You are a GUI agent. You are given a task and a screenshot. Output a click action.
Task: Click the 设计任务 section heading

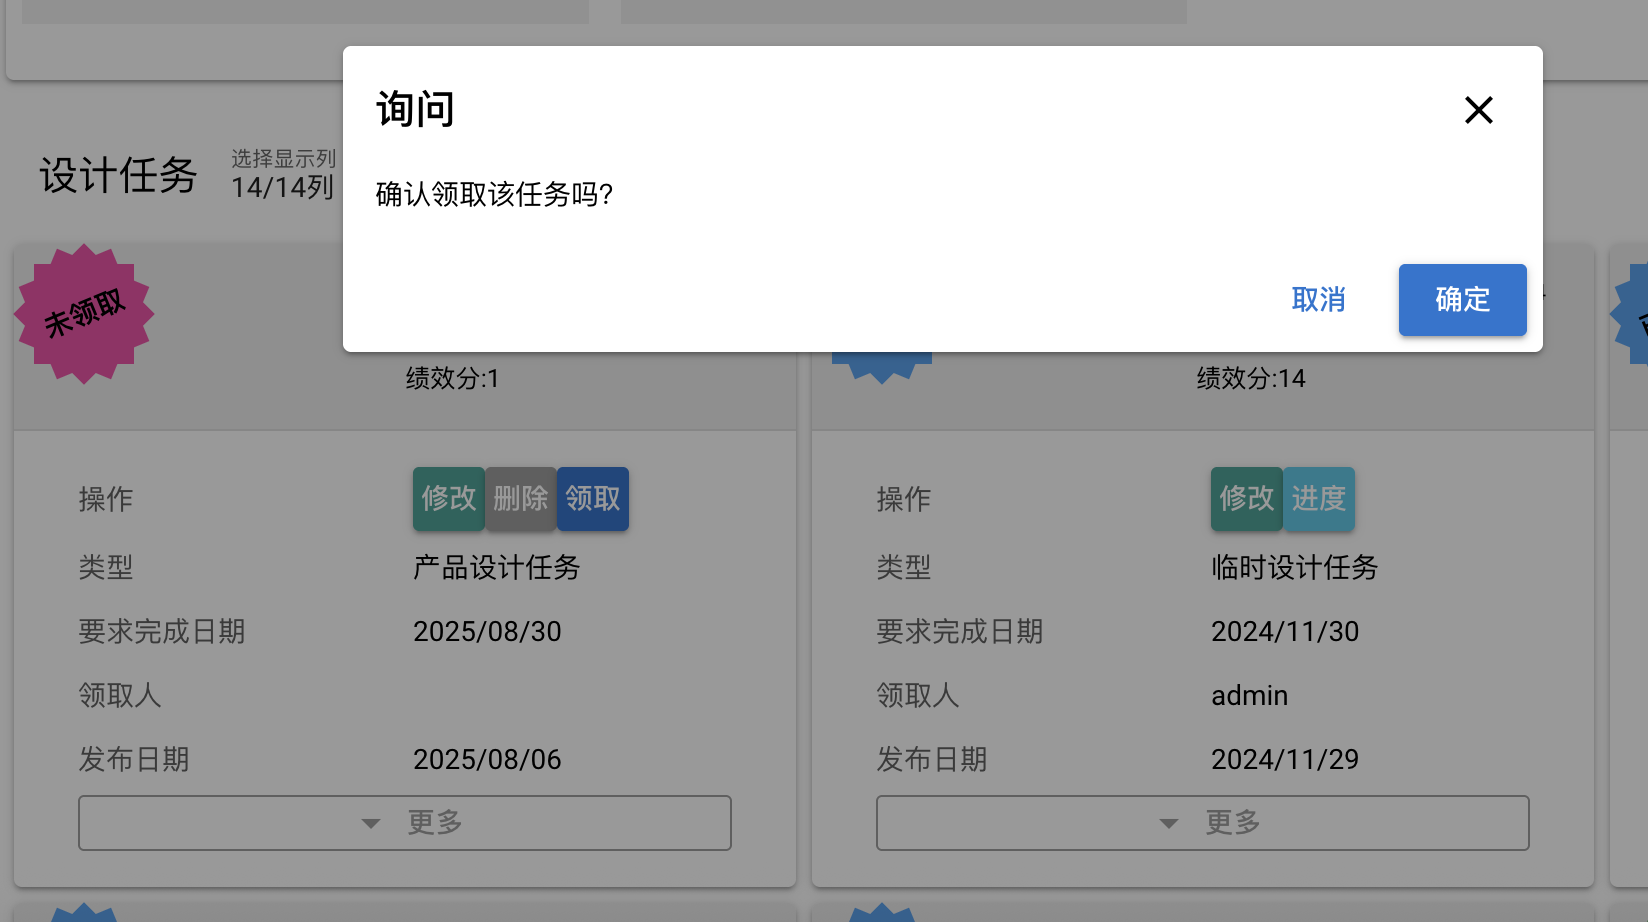(x=118, y=176)
